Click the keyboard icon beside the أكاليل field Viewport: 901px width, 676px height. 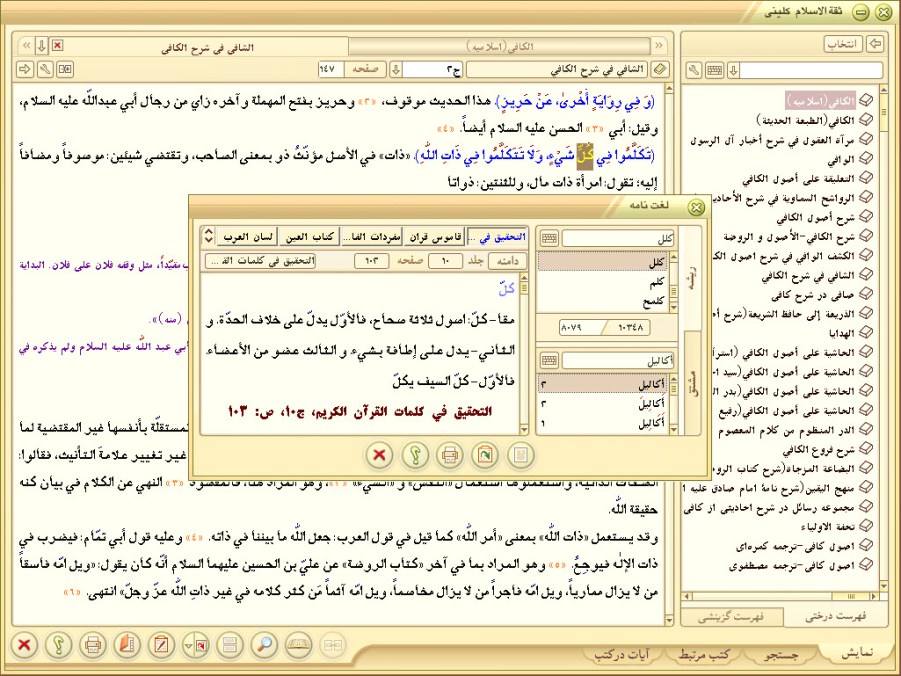click(549, 360)
